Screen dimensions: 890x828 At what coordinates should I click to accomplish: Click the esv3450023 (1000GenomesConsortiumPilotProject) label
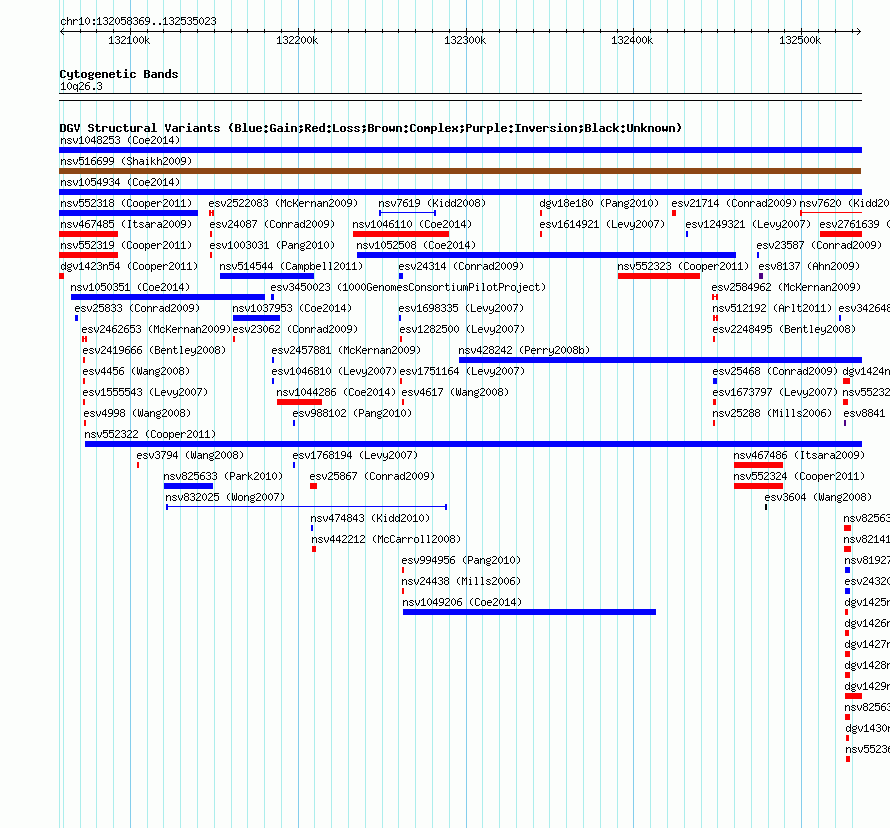tap(408, 287)
